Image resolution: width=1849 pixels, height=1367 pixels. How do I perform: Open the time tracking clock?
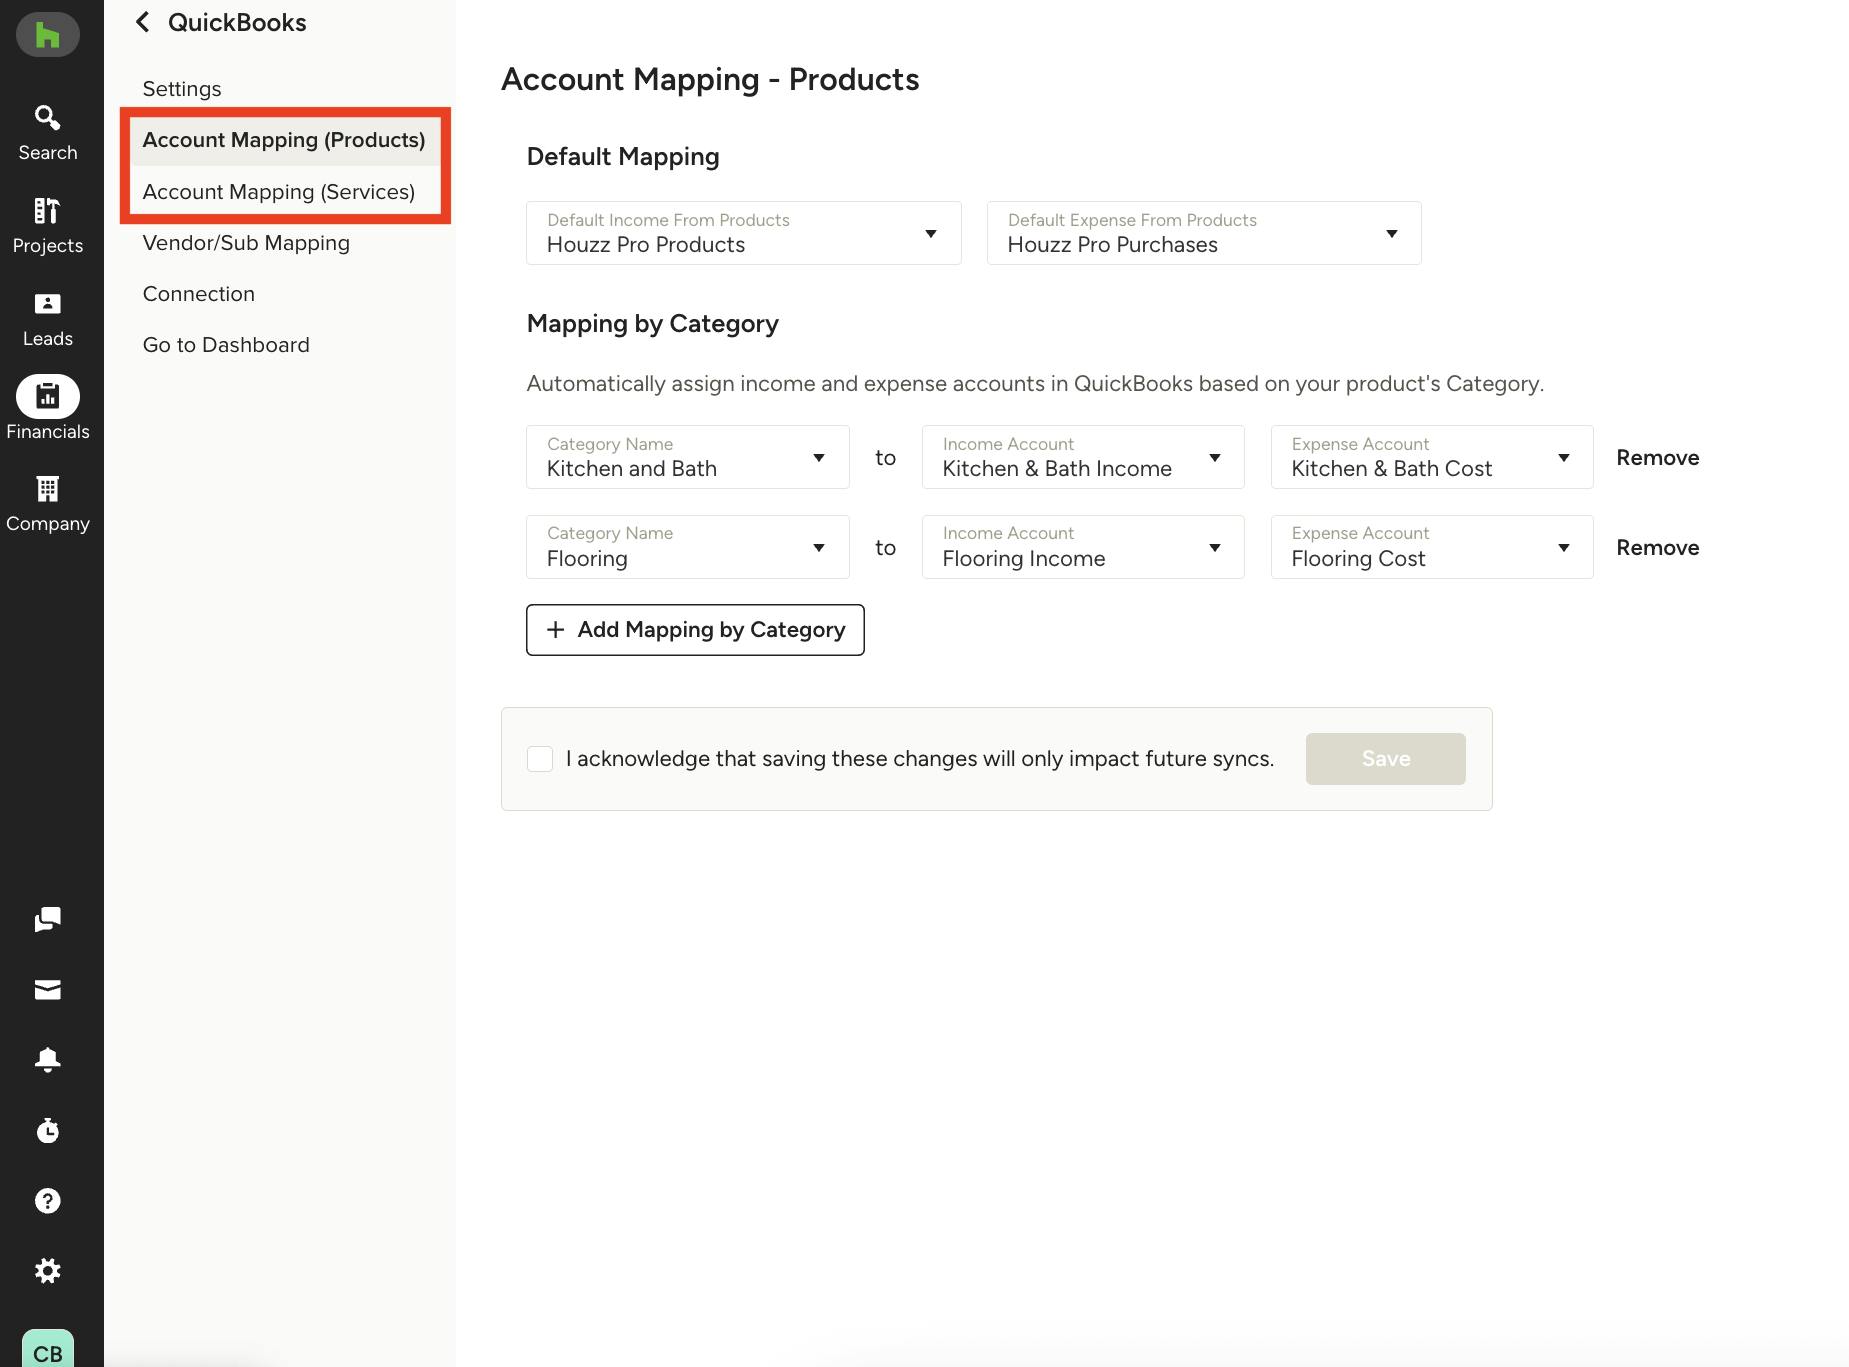point(47,1130)
